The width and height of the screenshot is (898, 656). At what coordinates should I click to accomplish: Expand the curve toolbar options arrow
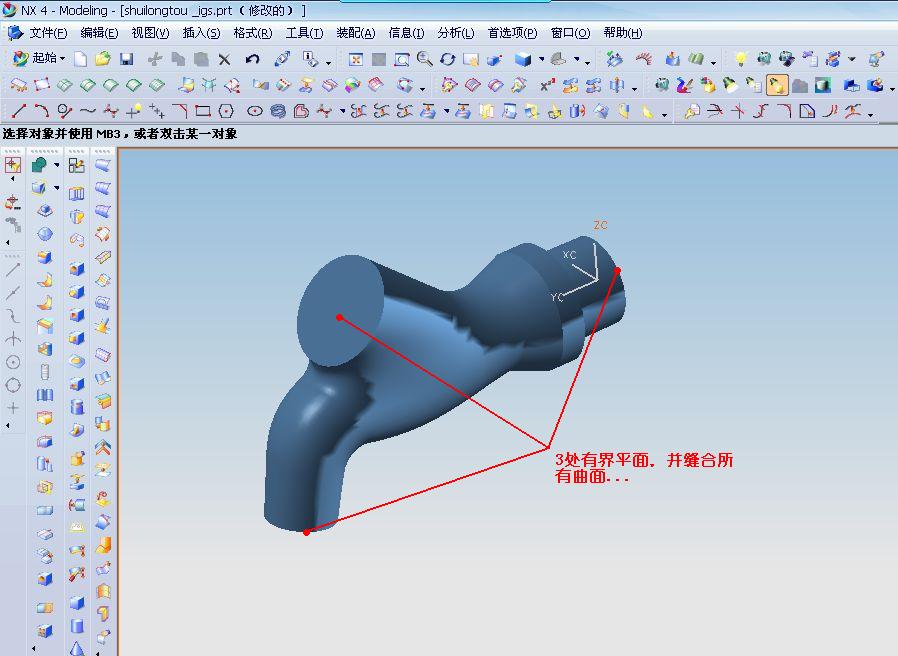pos(664,115)
